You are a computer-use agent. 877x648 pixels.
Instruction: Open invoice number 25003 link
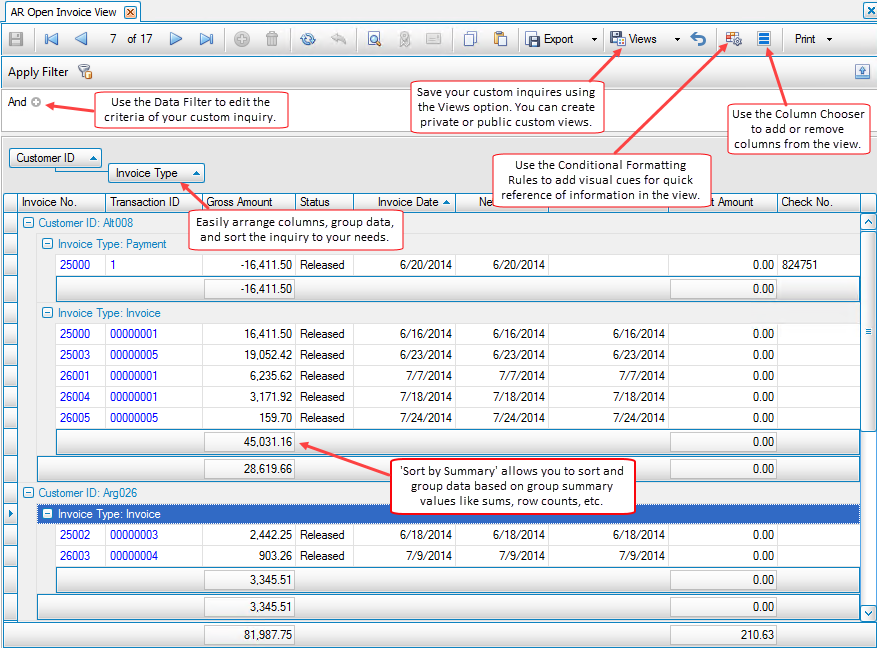(x=74, y=355)
